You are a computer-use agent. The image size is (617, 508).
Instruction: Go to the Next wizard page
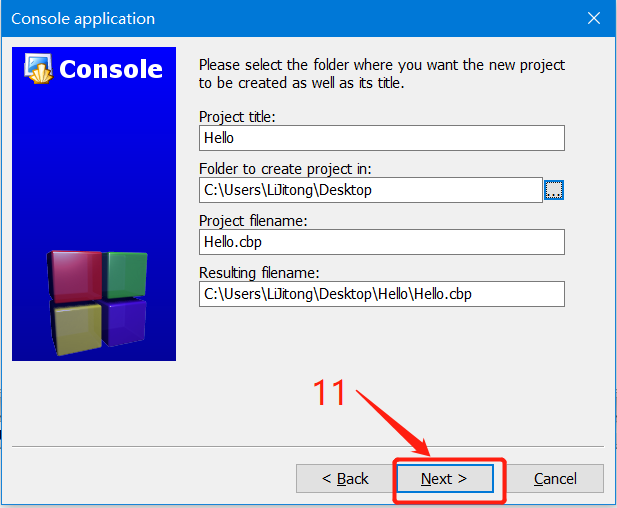pos(445,478)
